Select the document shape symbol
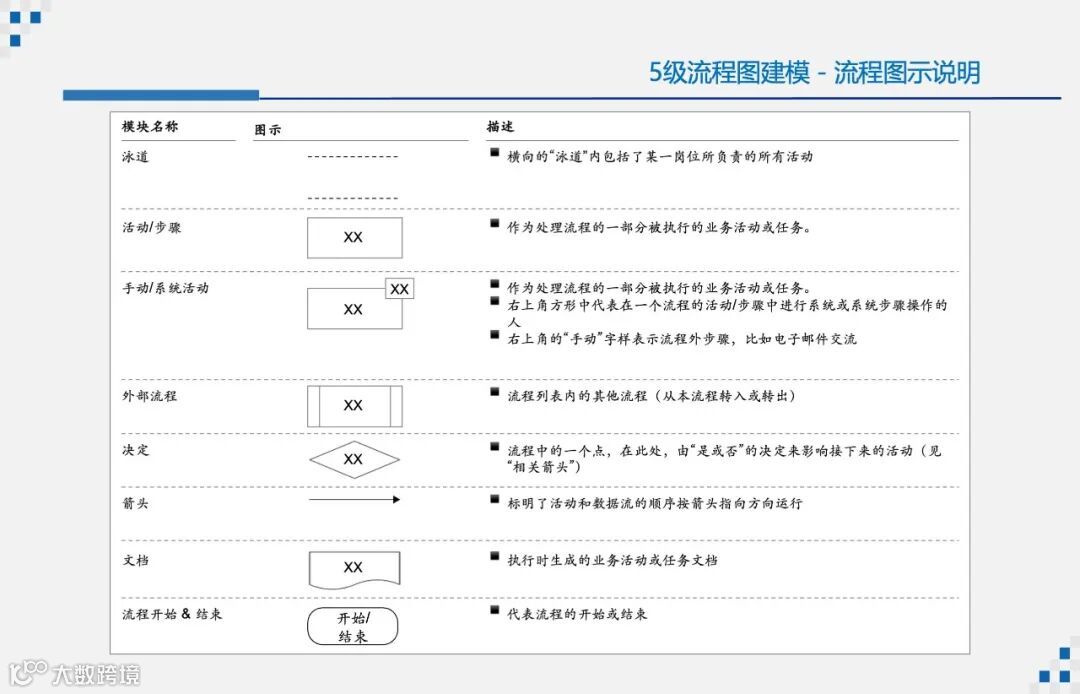The image size is (1080, 694). pyautogui.click(x=354, y=570)
